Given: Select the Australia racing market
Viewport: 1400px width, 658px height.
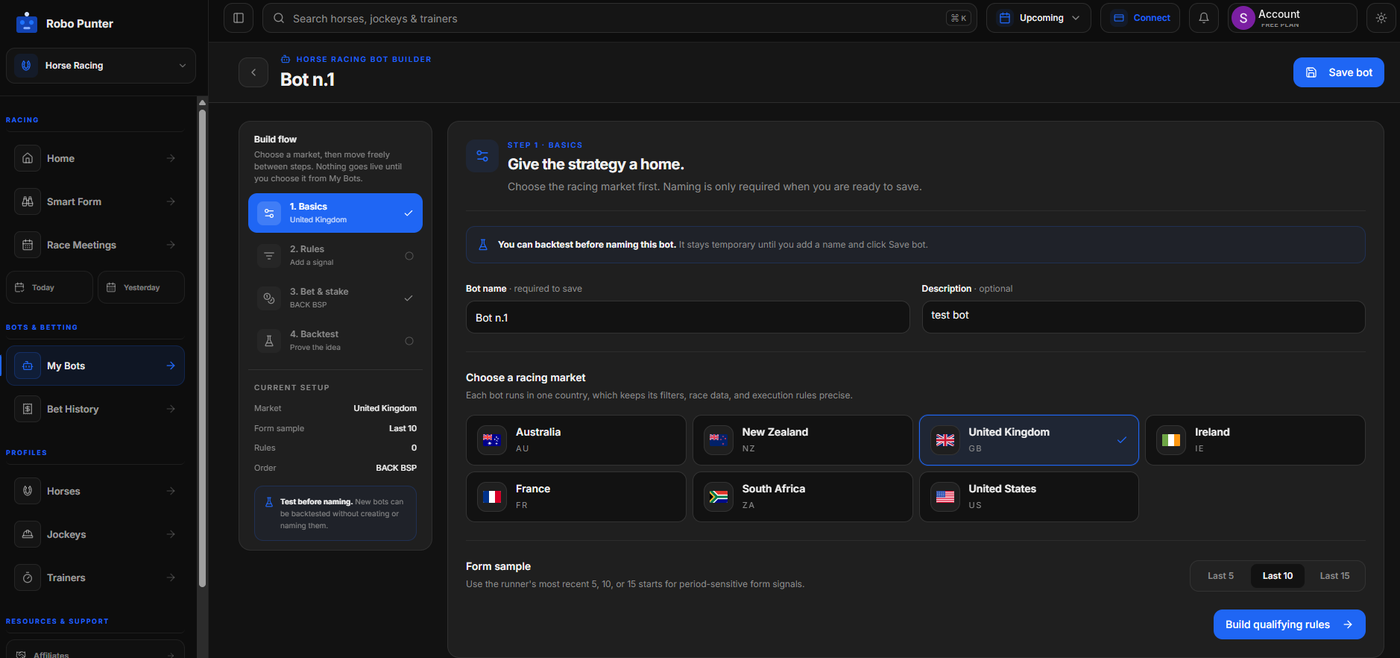Looking at the screenshot, I should [576, 440].
